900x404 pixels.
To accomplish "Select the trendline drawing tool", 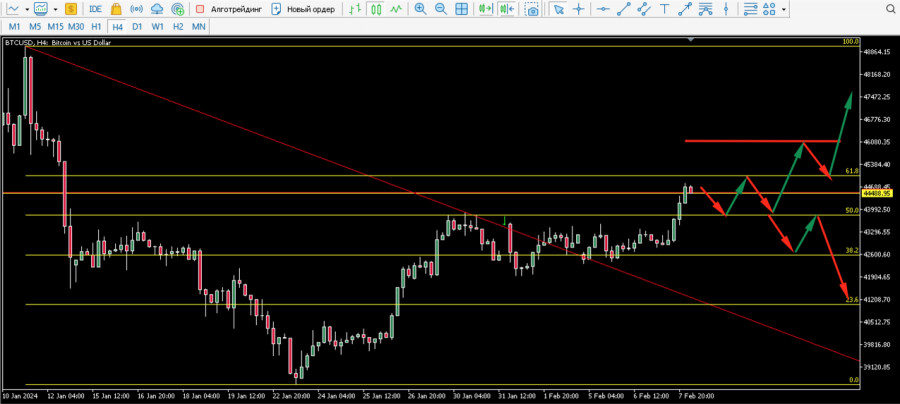I will 623,9.
